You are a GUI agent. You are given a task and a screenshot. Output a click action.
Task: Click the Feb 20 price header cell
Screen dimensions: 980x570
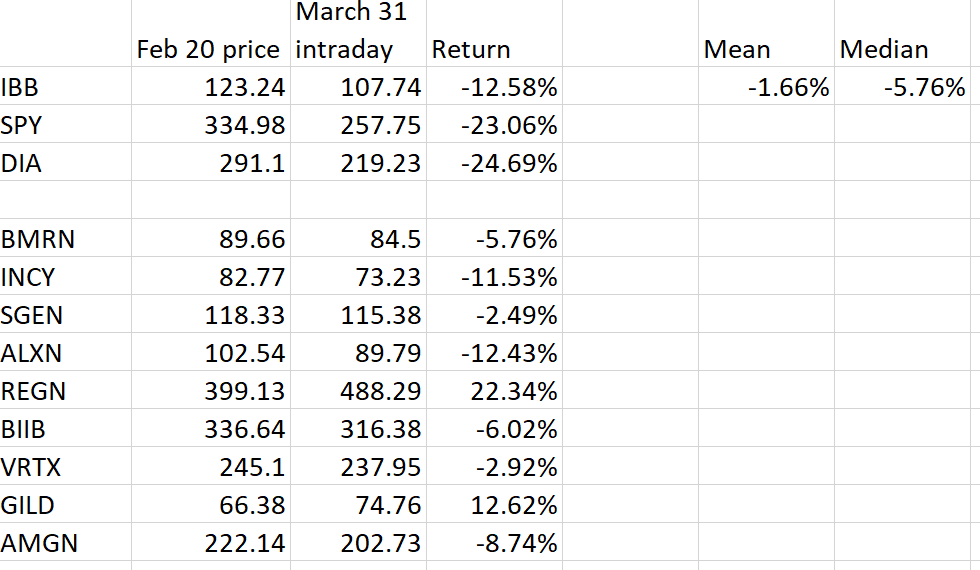click(211, 32)
